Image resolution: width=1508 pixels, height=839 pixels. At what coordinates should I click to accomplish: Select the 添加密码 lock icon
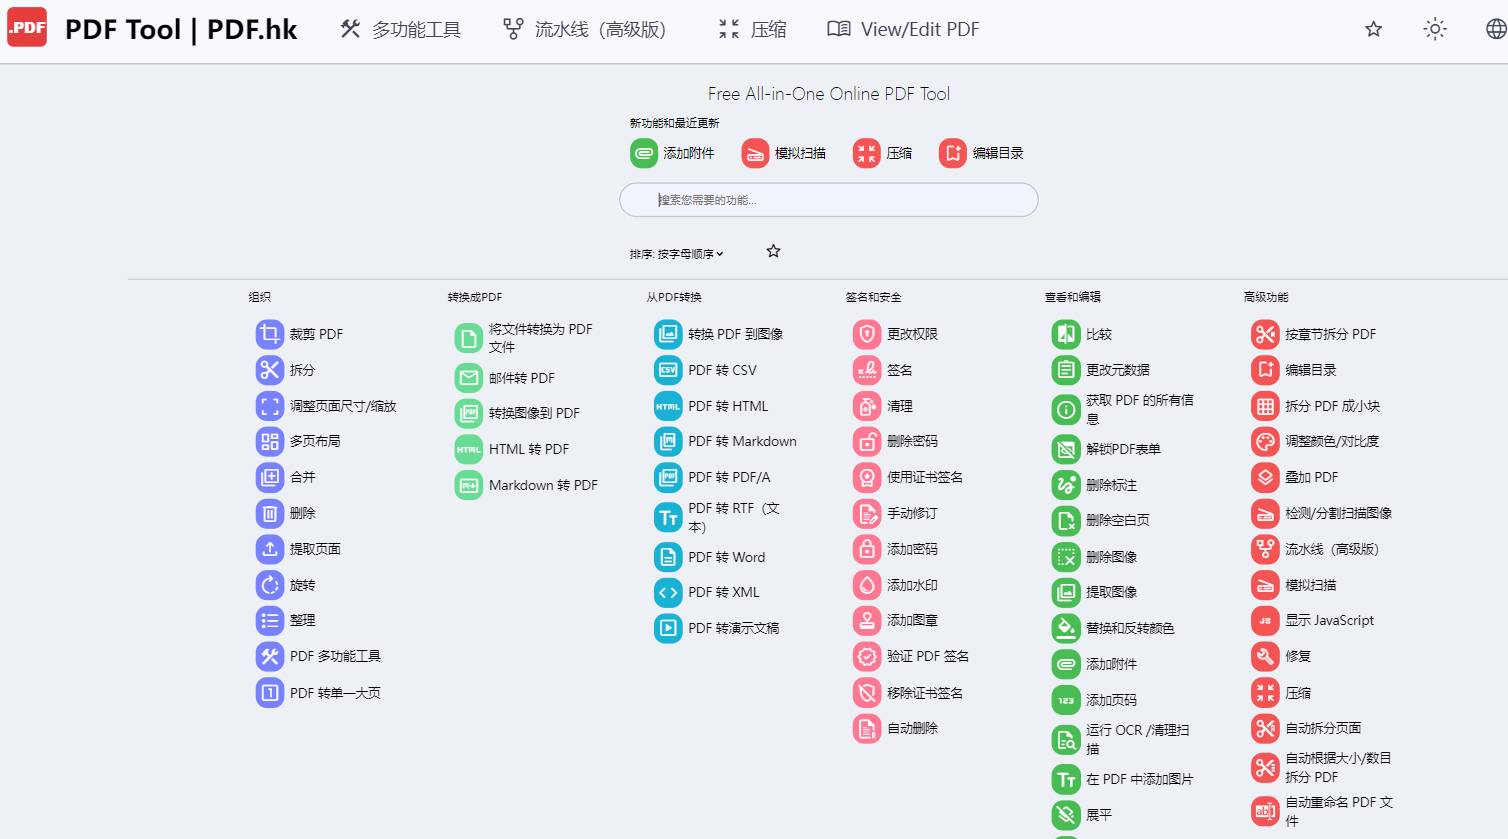pos(867,549)
